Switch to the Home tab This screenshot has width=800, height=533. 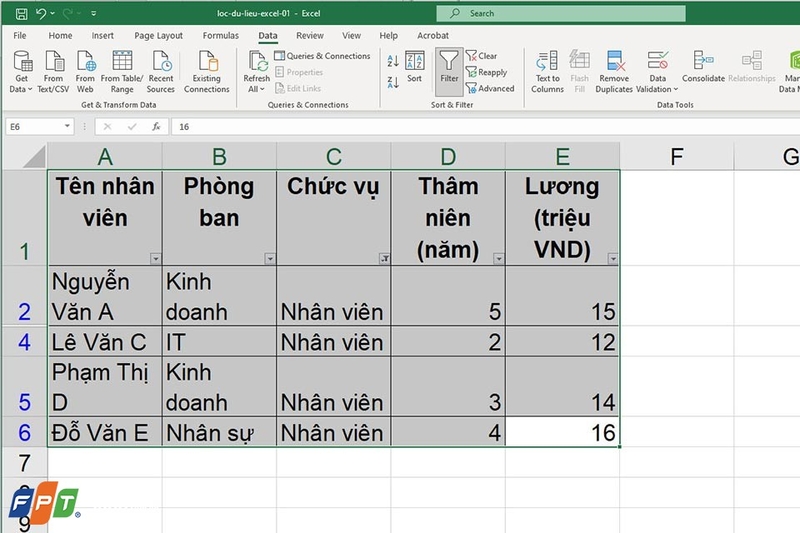coord(60,36)
